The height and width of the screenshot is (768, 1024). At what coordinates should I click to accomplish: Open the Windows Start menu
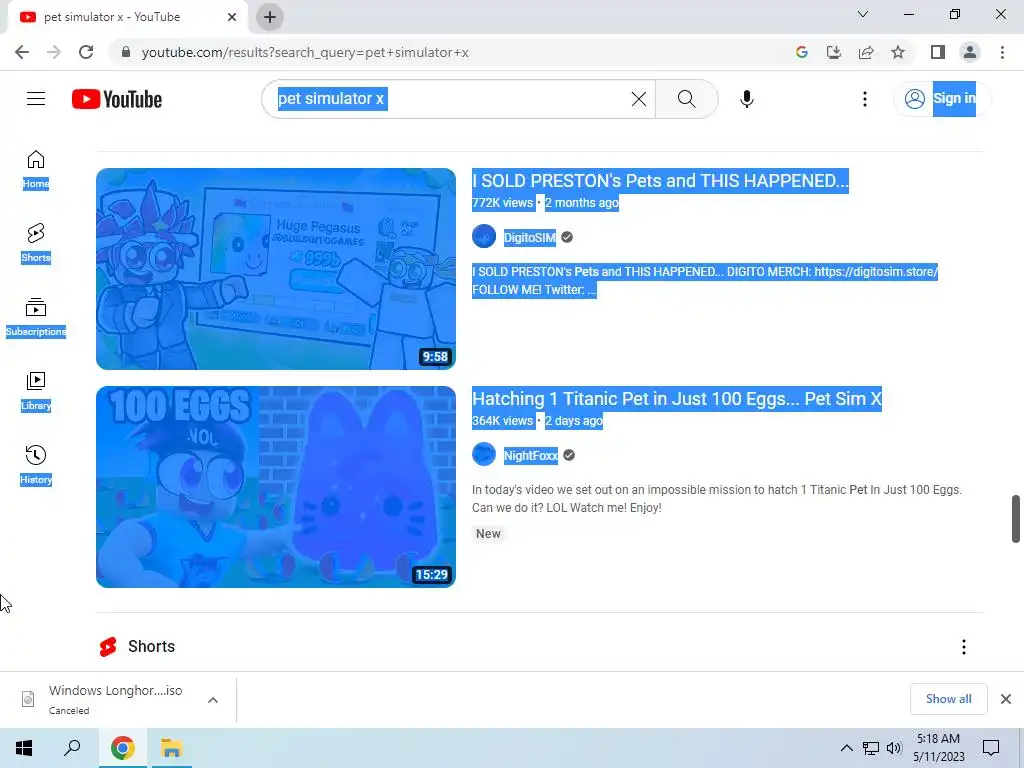pyautogui.click(x=24, y=748)
